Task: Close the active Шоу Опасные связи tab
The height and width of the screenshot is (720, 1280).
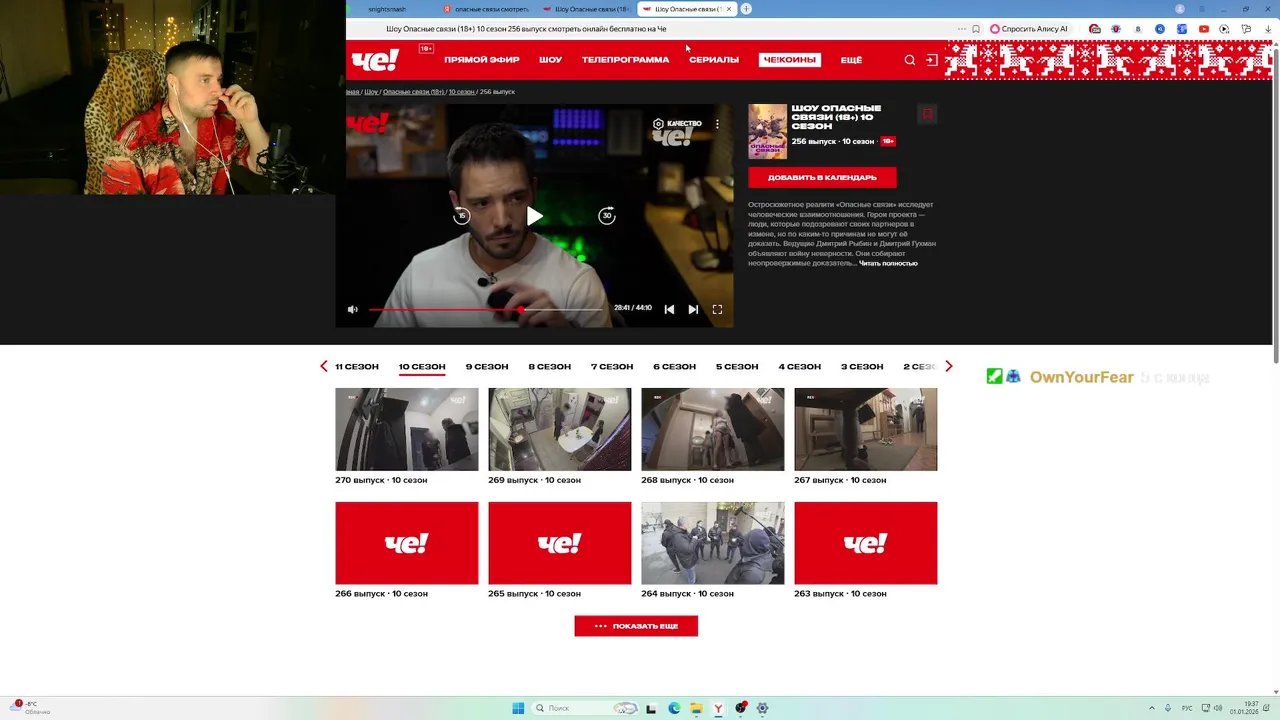Action: click(x=729, y=9)
